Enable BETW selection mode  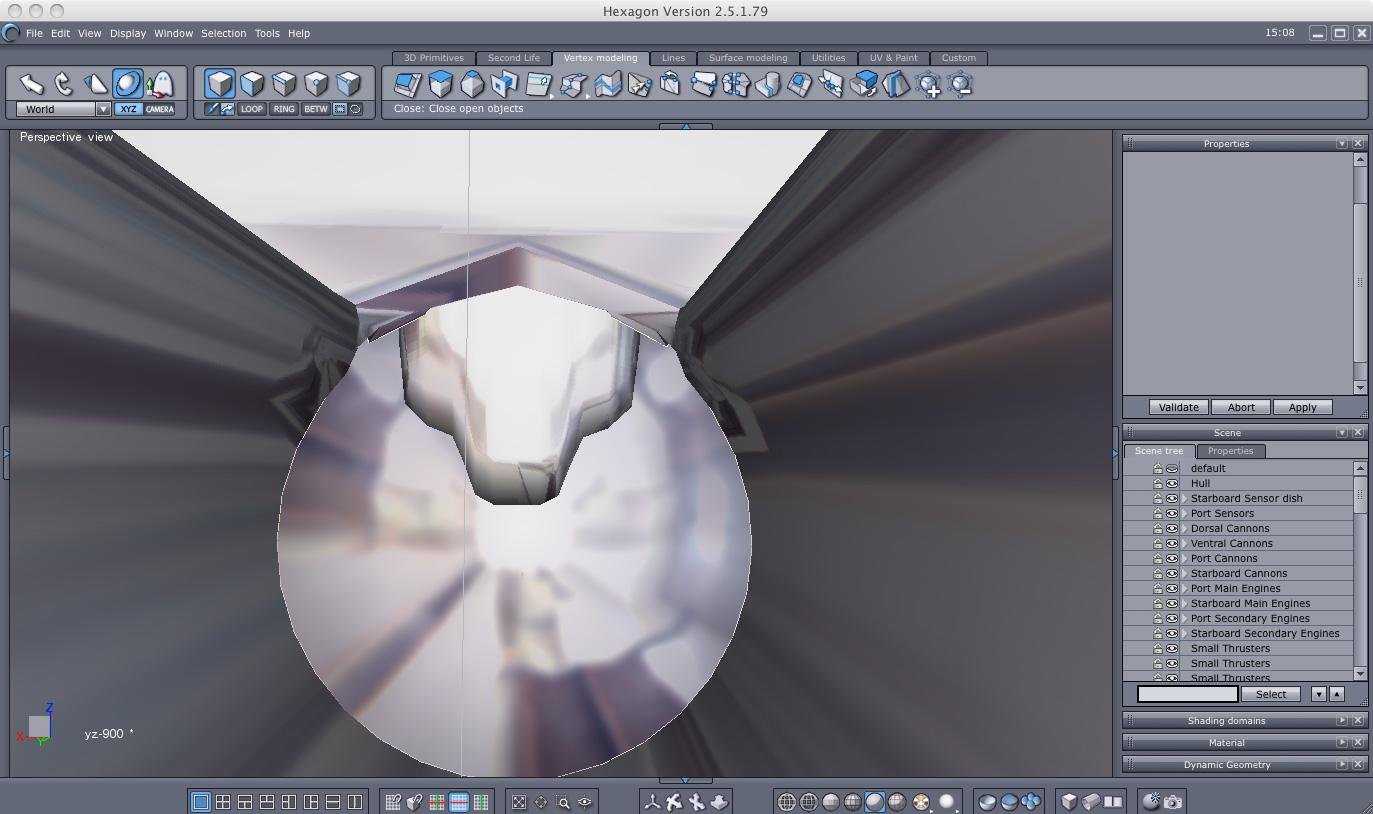click(316, 109)
